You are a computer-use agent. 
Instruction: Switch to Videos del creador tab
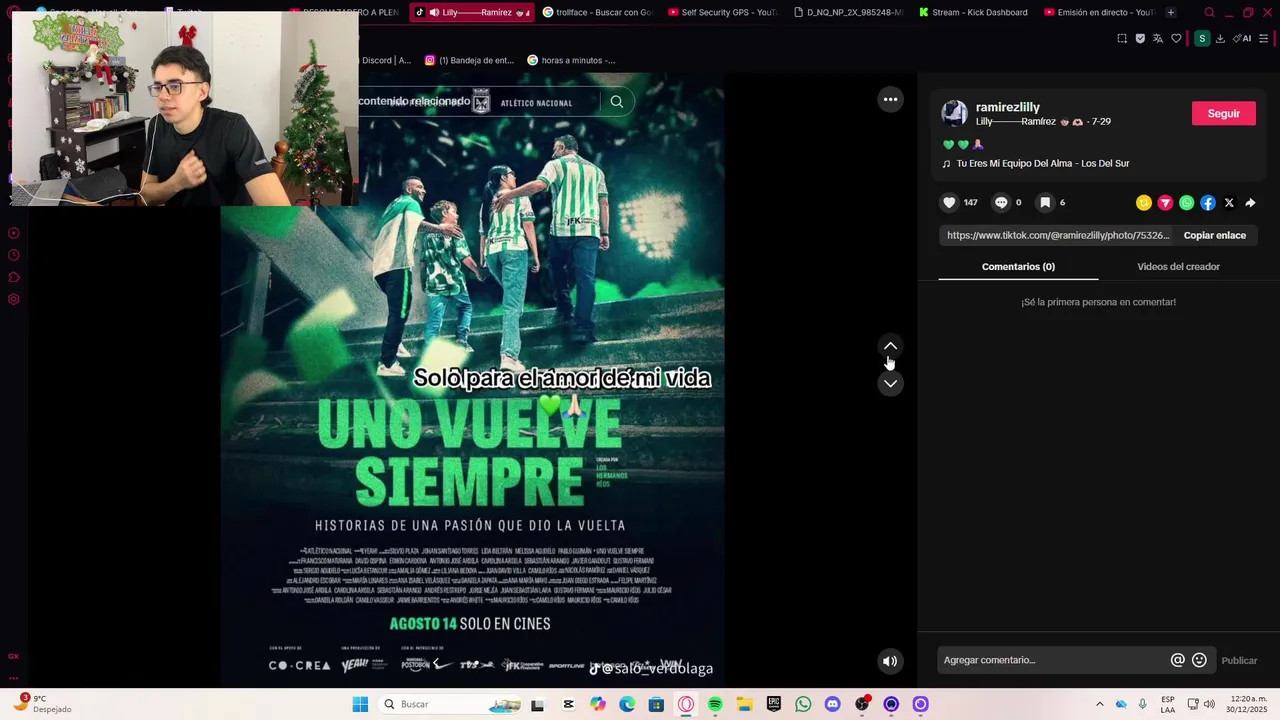[1178, 267]
